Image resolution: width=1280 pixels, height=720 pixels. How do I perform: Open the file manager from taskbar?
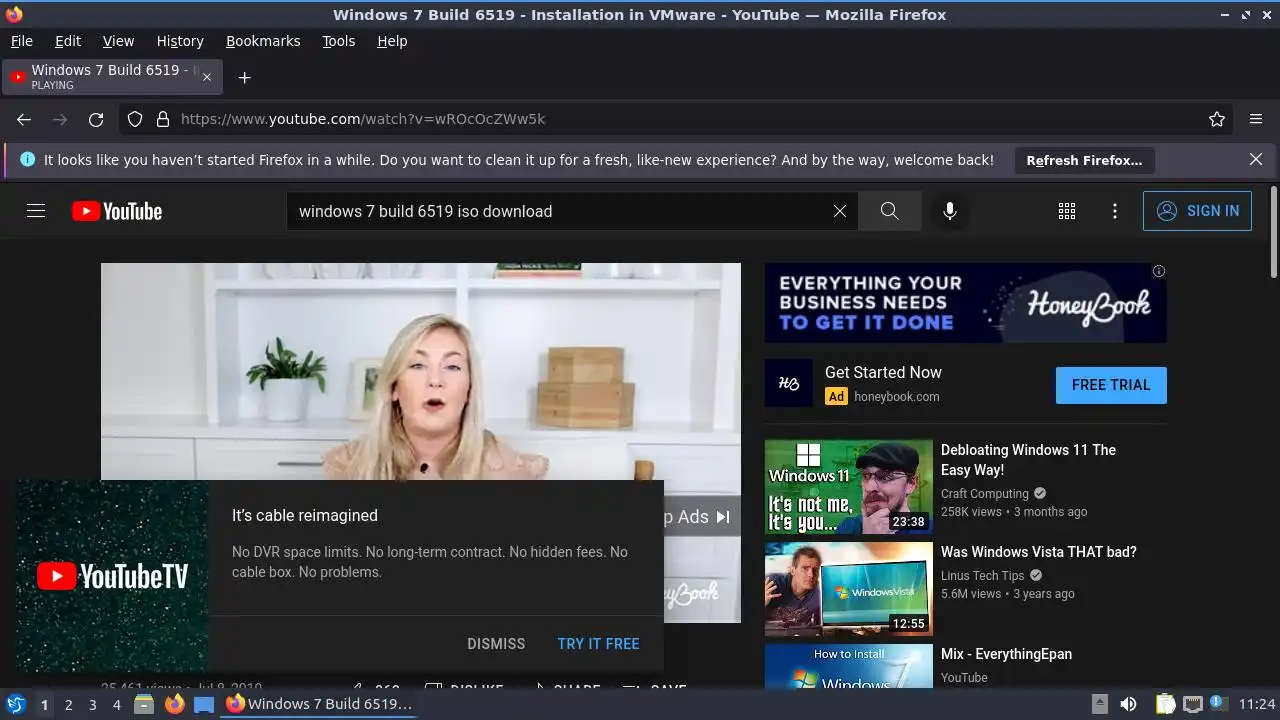(144, 704)
